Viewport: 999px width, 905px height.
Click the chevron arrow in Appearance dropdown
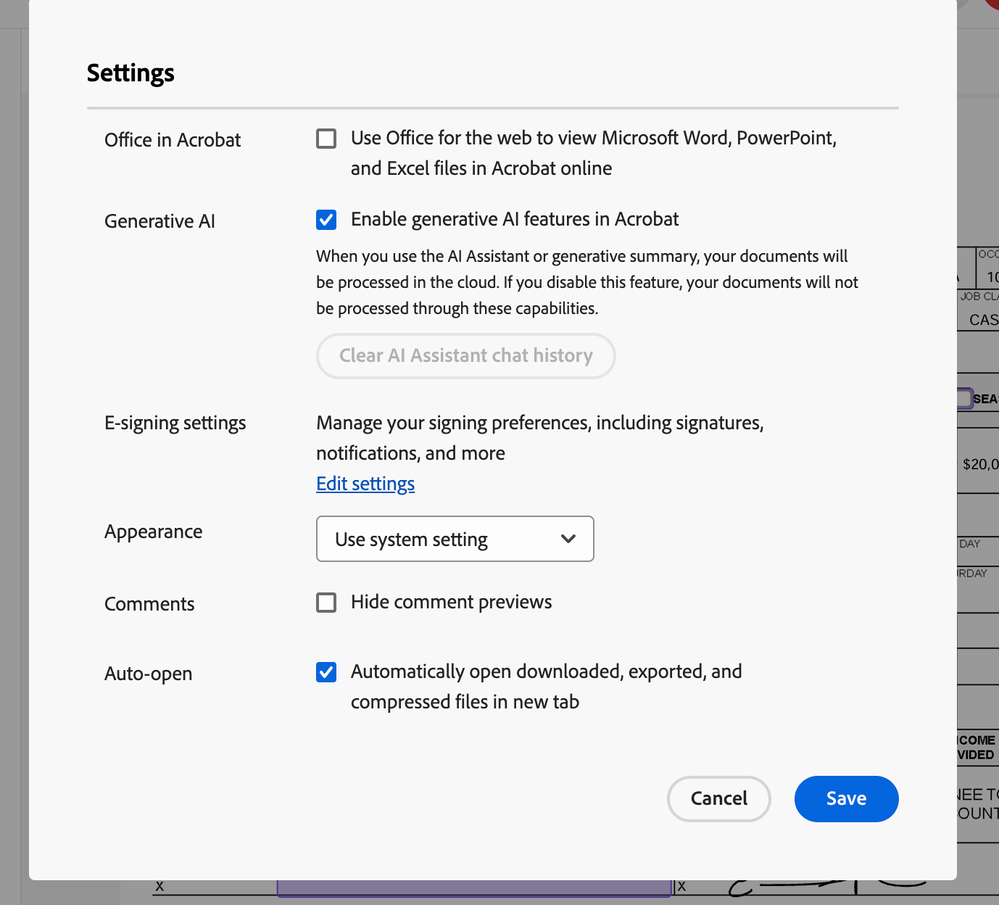pyautogui.click(x=568, y=539)
